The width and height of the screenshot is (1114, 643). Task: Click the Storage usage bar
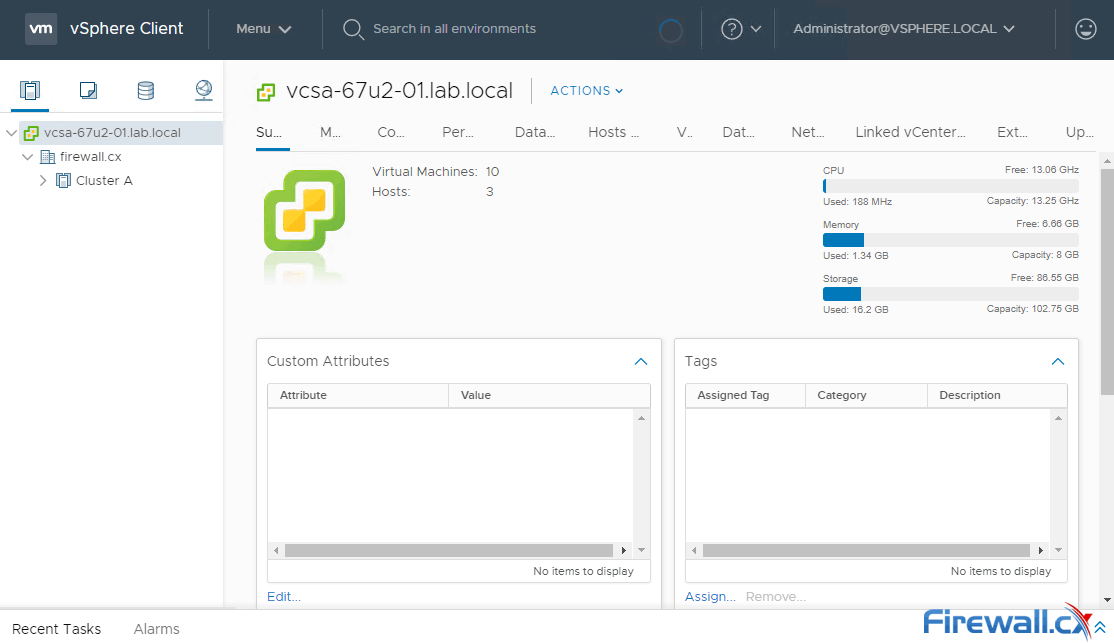tap(951, 294)
